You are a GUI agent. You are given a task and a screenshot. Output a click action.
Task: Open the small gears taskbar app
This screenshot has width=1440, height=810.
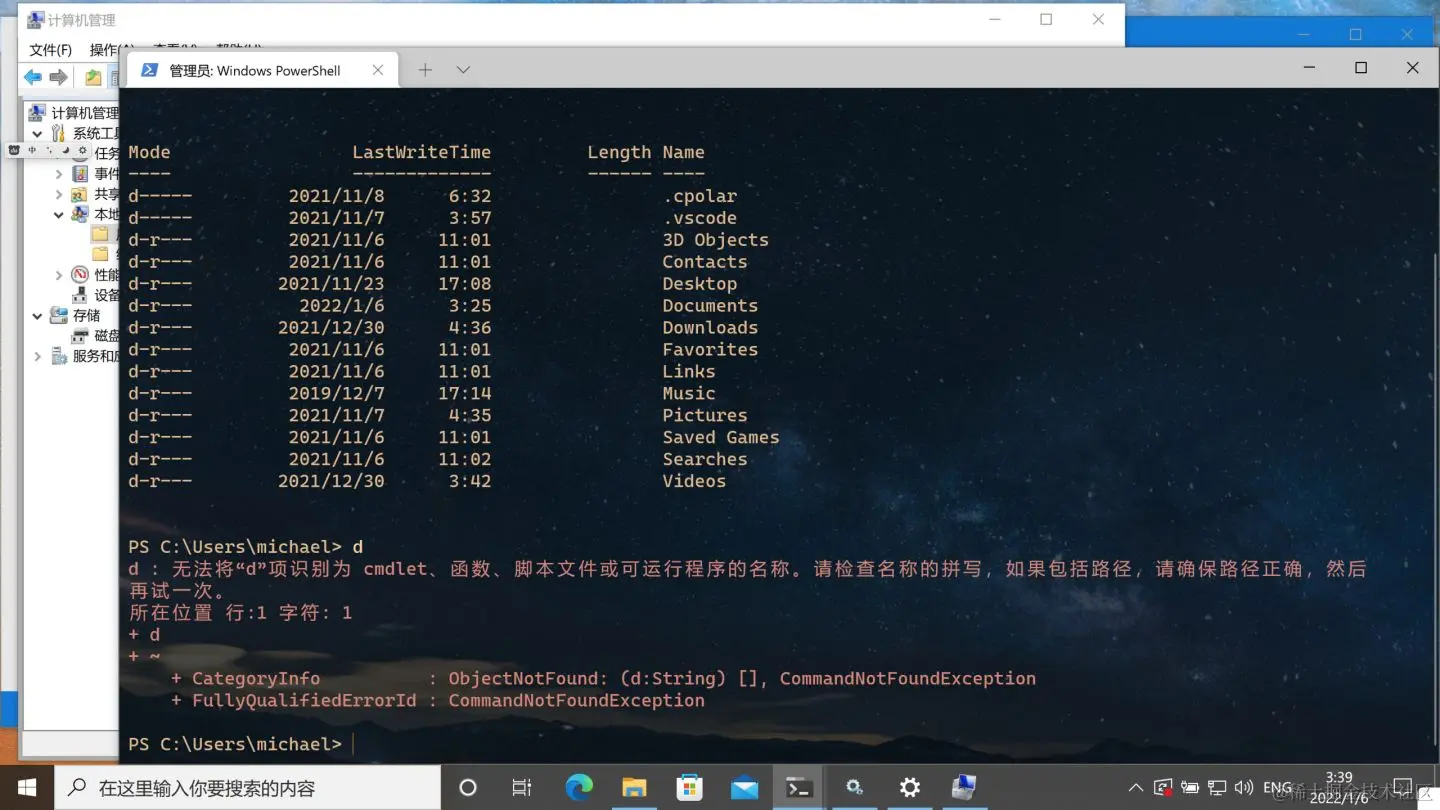coord(854,788)
